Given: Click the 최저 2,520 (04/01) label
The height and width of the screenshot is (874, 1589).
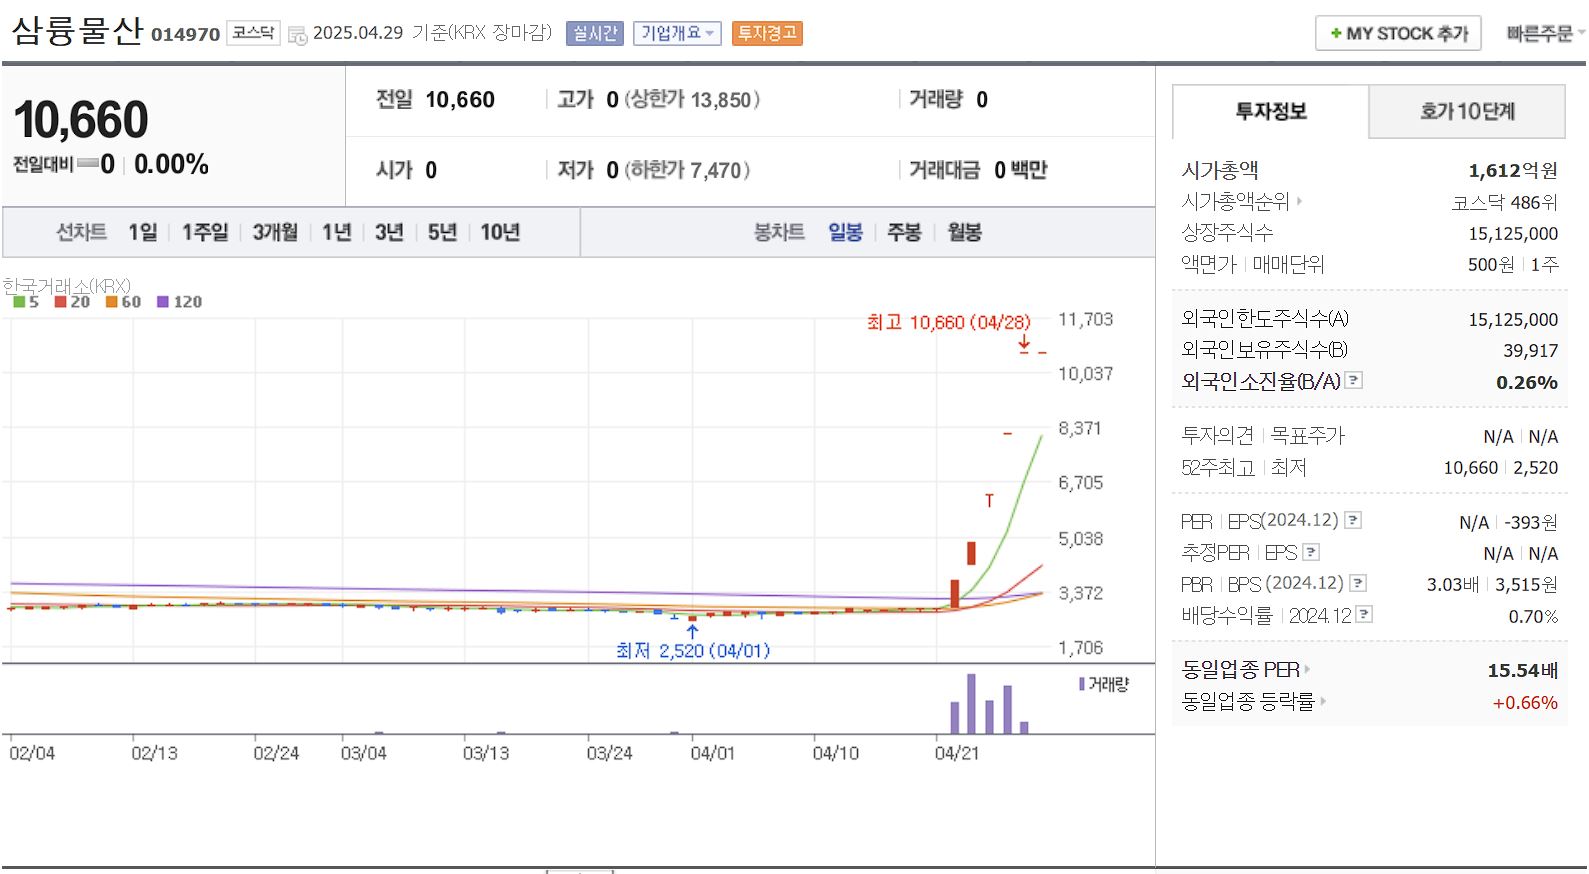Looking at the screenshot, I should [693, 651].
